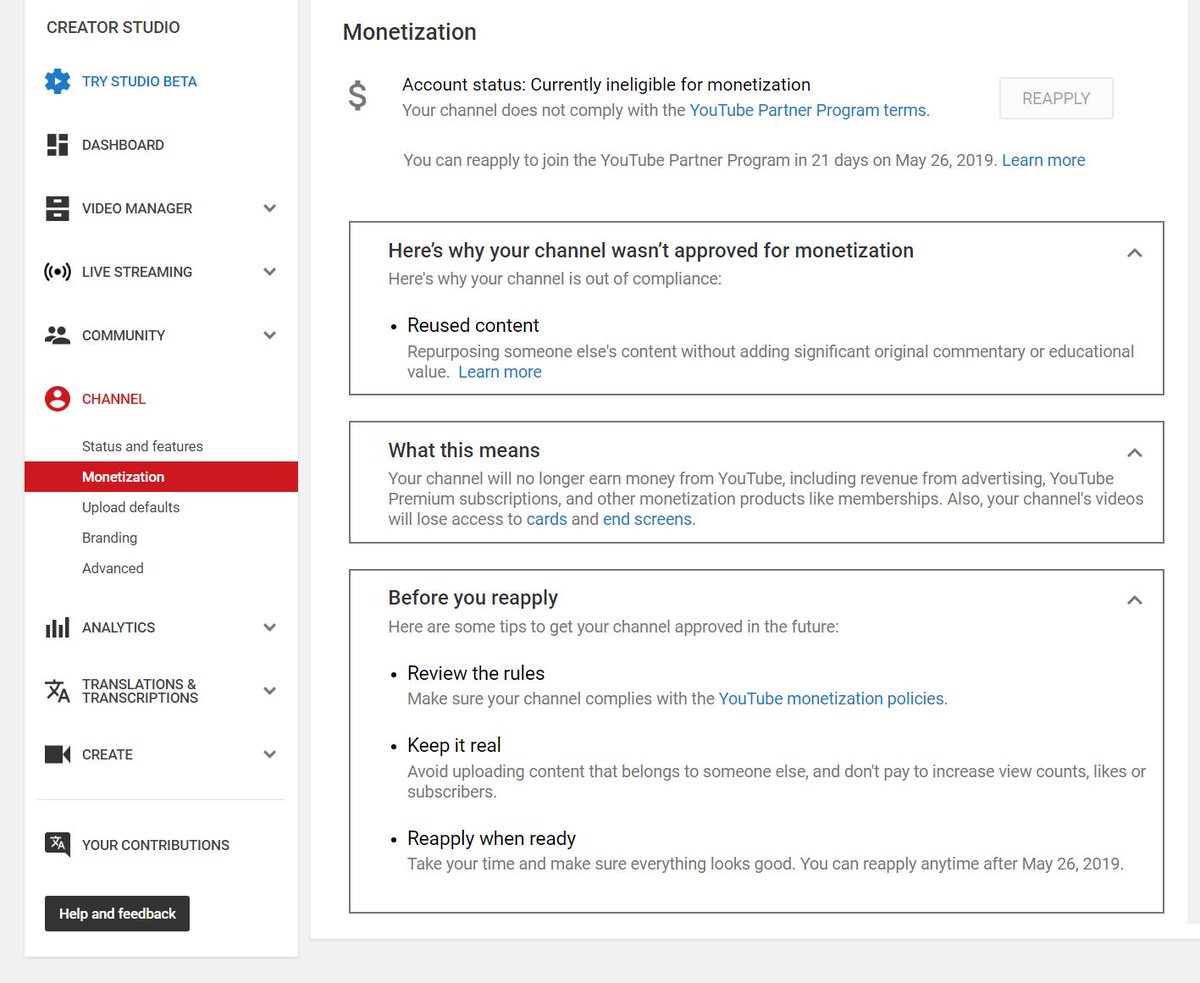Open Upload defaults
Screen dimensions: 1200x983
131,507
